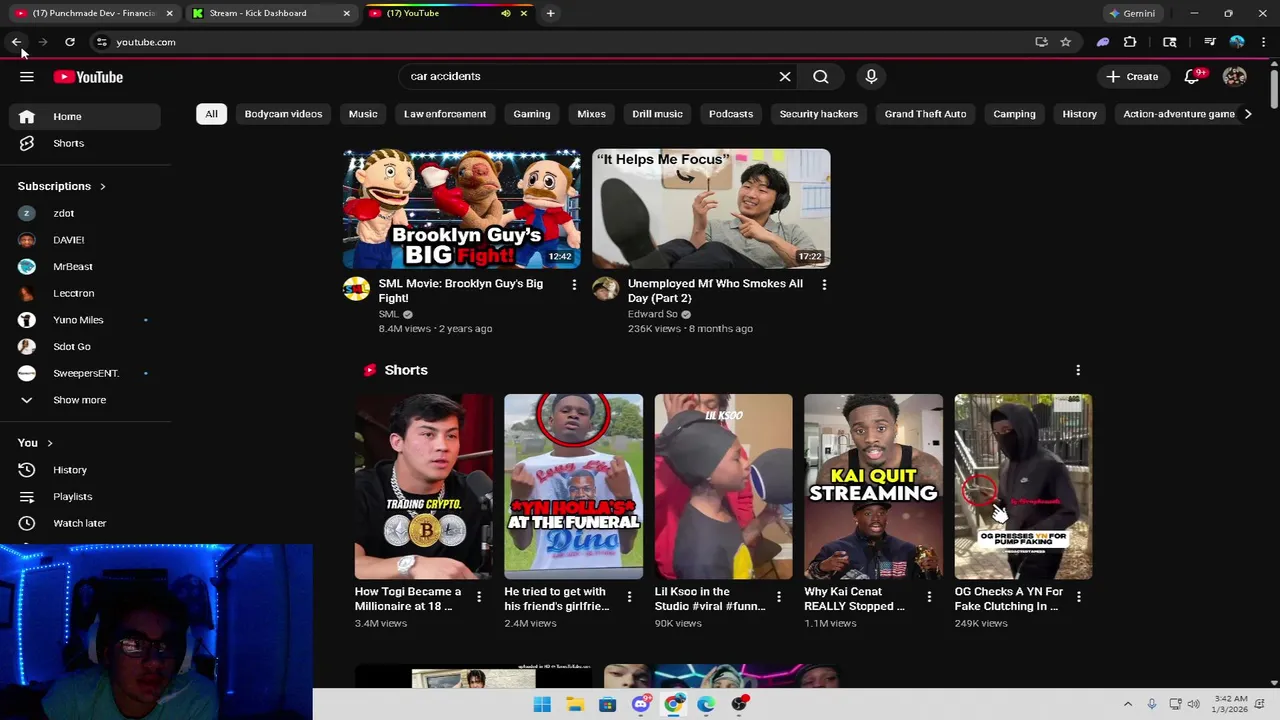
Task: Select the Bodycam videos chip
Action: 283,114
